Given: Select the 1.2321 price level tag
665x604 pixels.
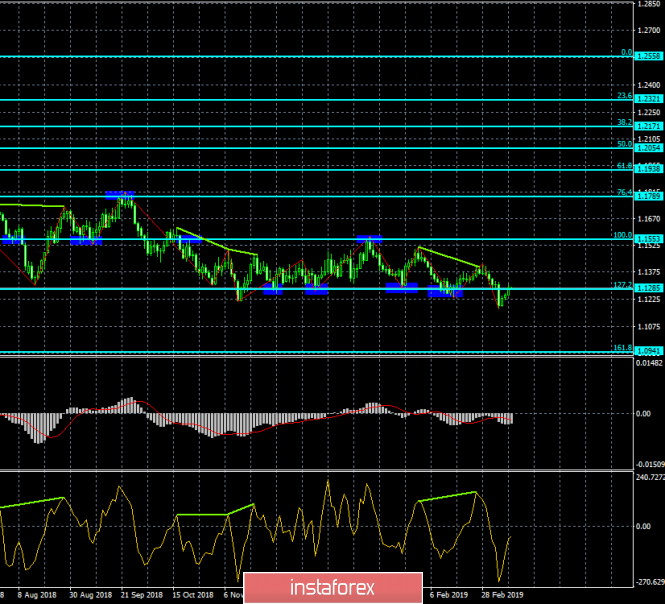Looking at the screenshot, I should tap(649, 99).
